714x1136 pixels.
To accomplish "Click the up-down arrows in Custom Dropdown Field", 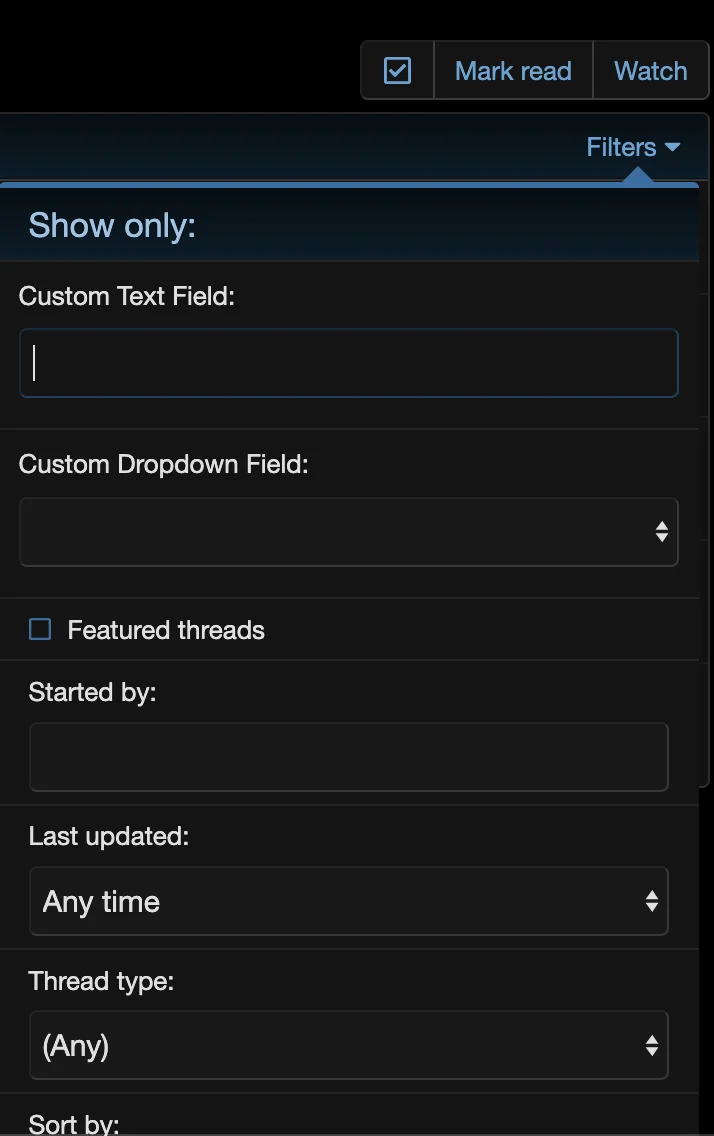I will click(661, 532).
